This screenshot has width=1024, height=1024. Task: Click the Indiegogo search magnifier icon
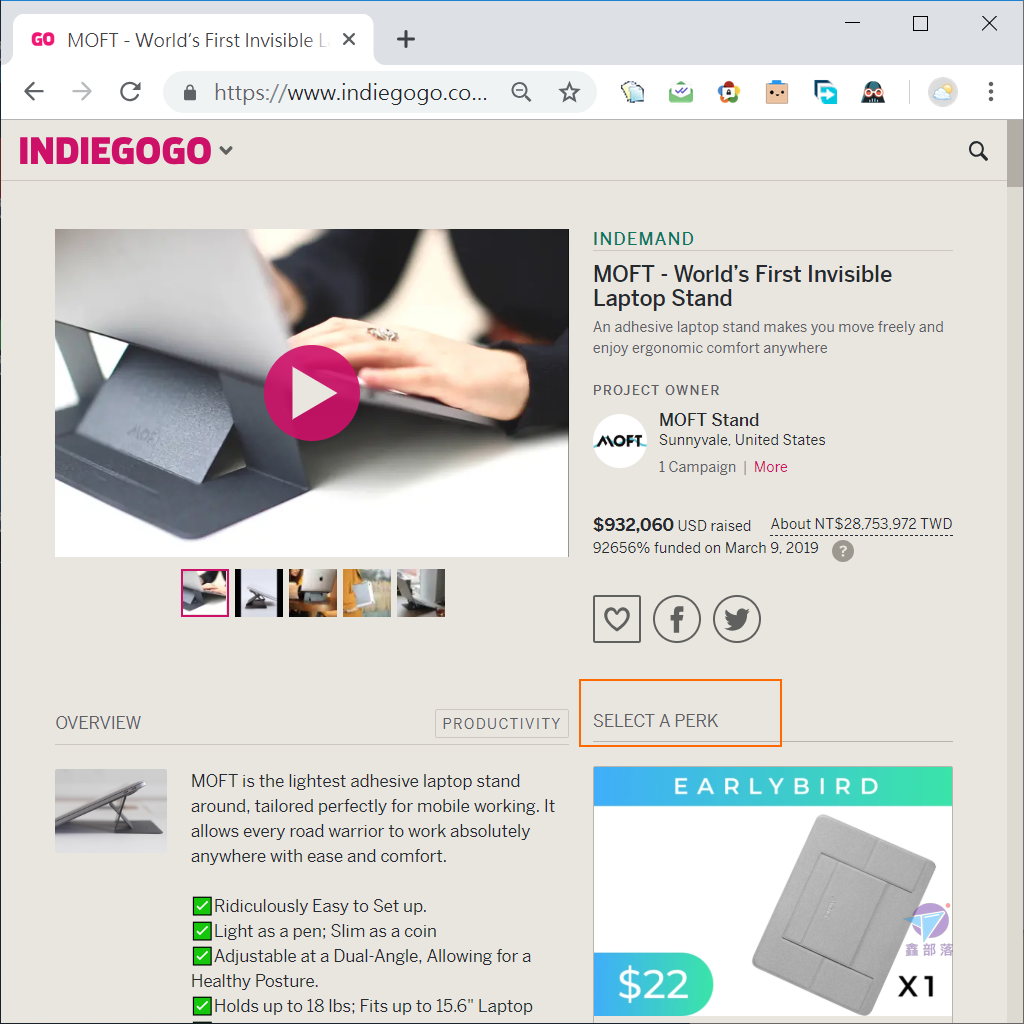(x=978, y=151)
